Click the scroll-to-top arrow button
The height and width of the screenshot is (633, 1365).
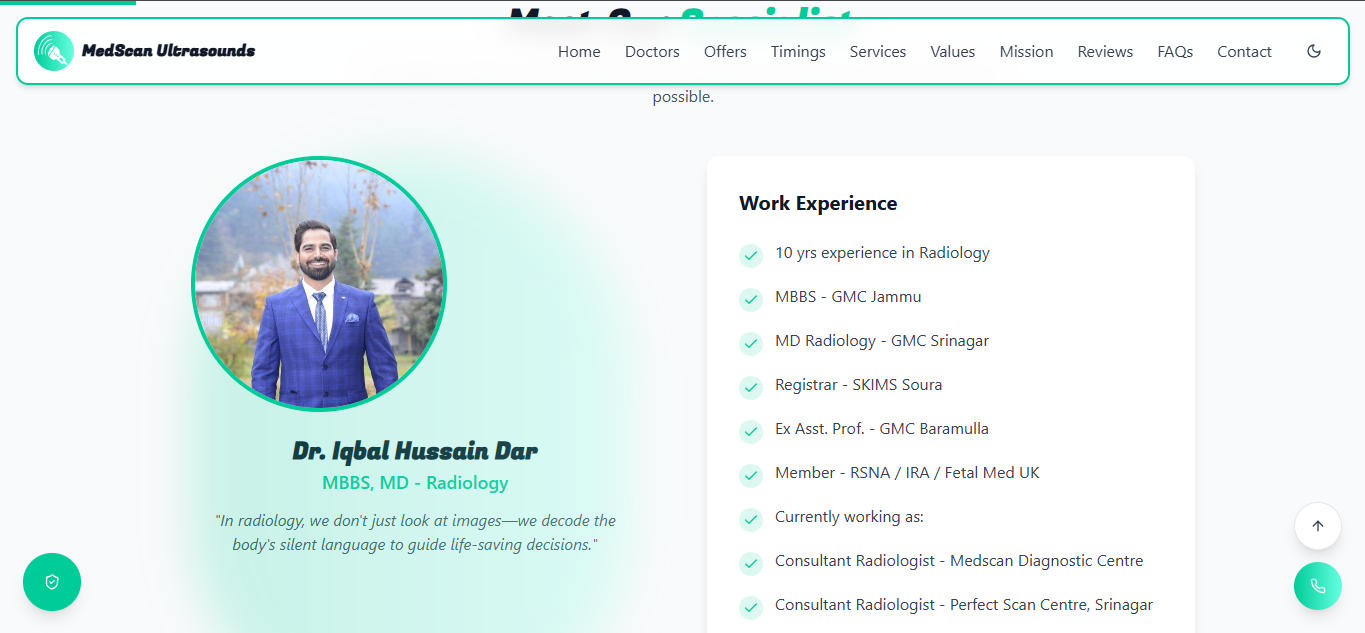pos(1317,526)
